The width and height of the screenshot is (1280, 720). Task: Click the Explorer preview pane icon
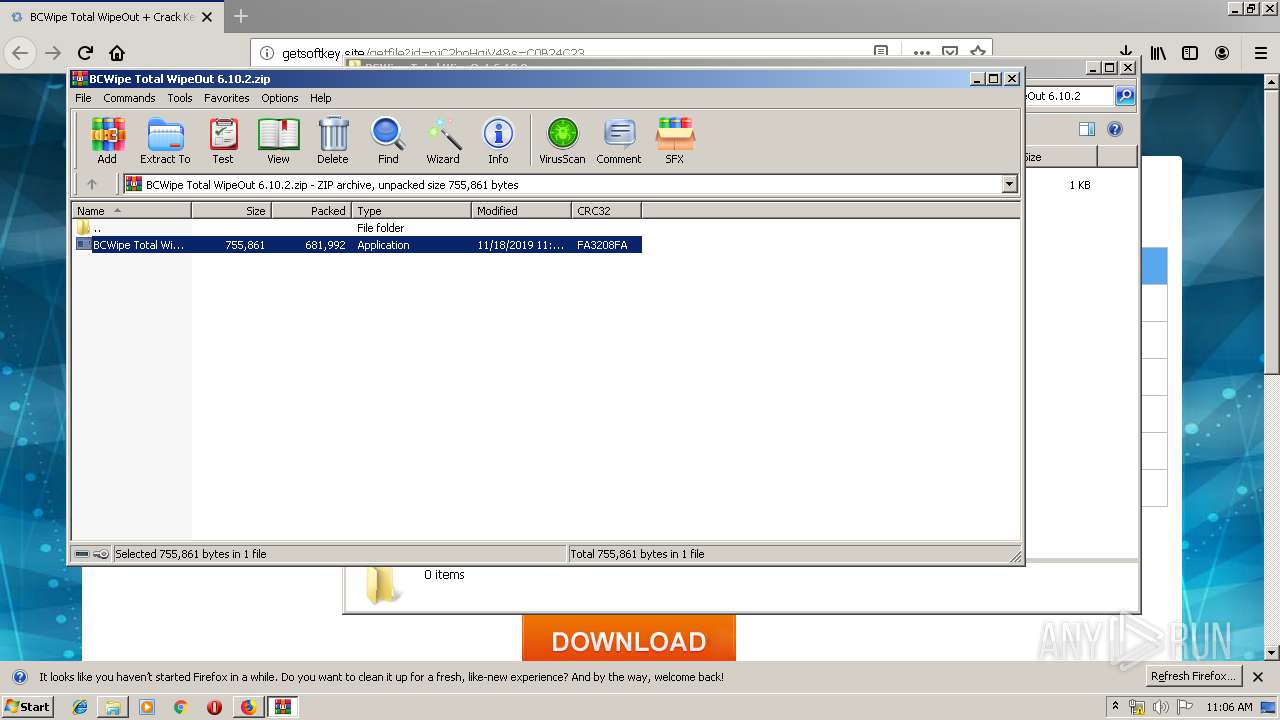(1087, 129)
